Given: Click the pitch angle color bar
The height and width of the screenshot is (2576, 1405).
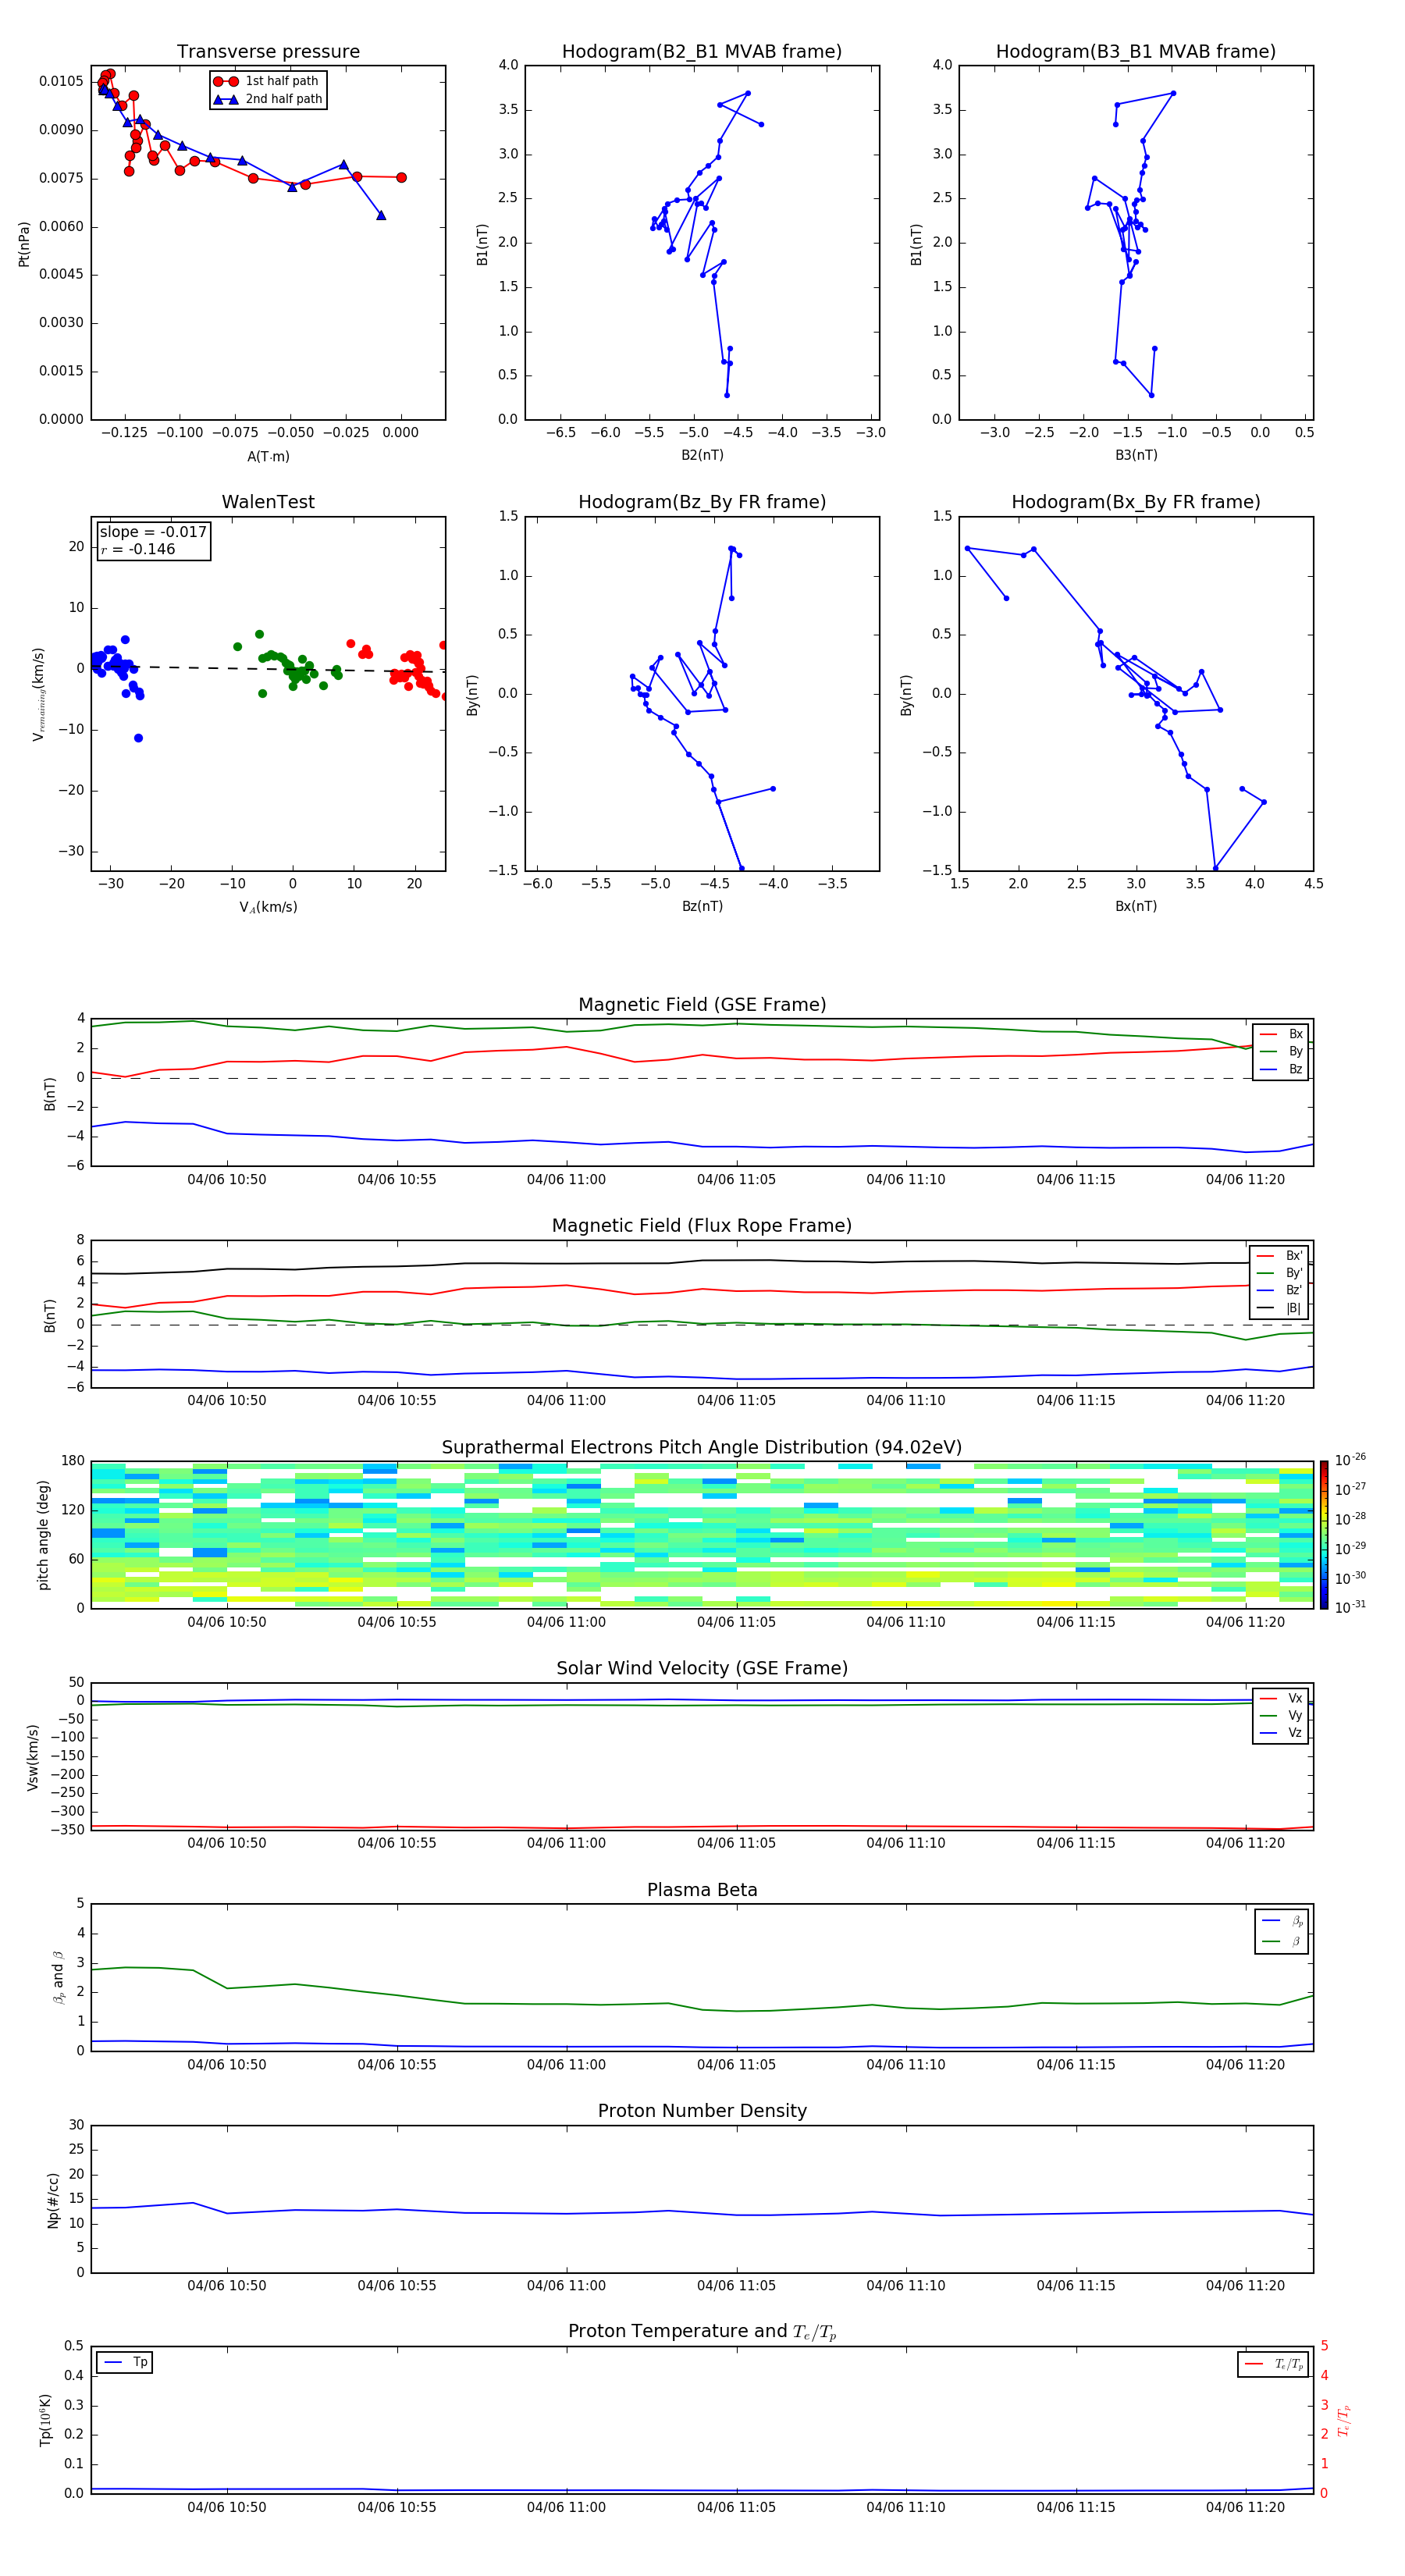Looking at the screenshot, I should (1323, 1535).
